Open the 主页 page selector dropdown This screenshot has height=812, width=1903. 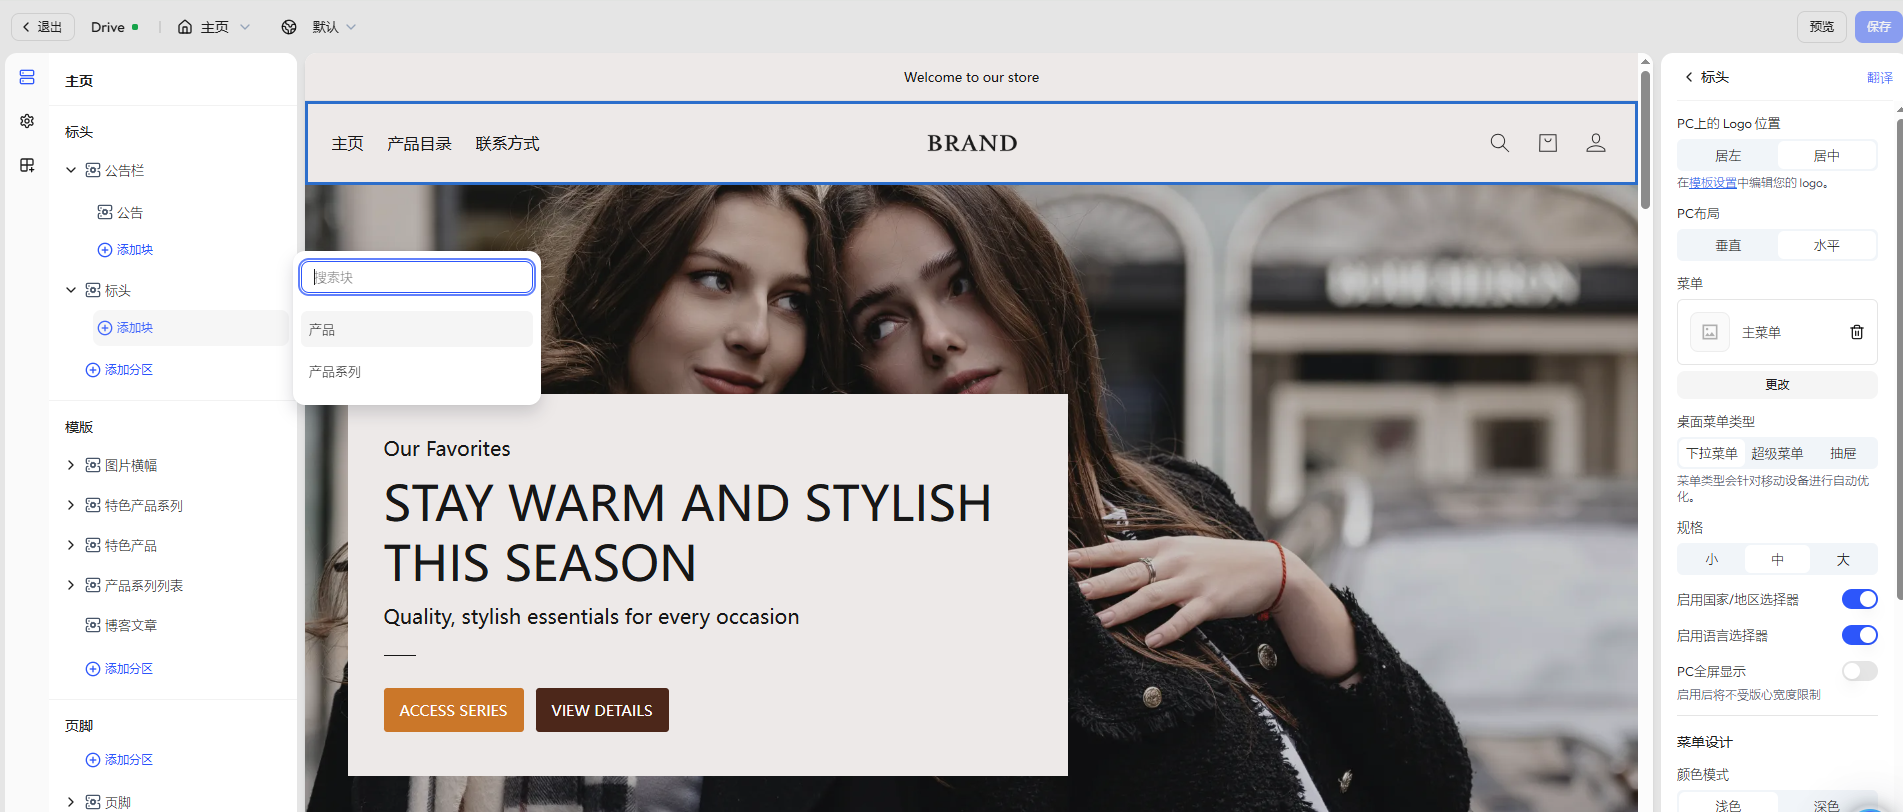[x=214, y=27]
